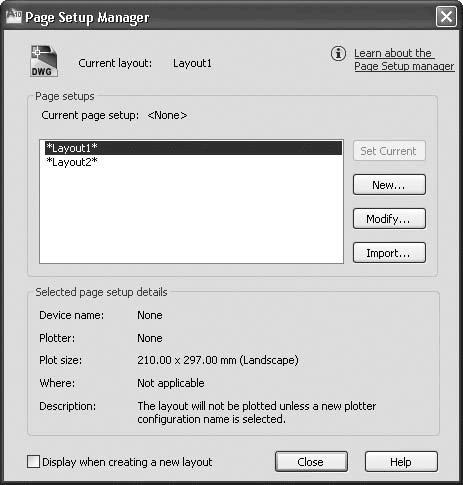Viewport: 463px width, 485px height.
Task: Click the information circle icon
Action: (x=338, y=54)
